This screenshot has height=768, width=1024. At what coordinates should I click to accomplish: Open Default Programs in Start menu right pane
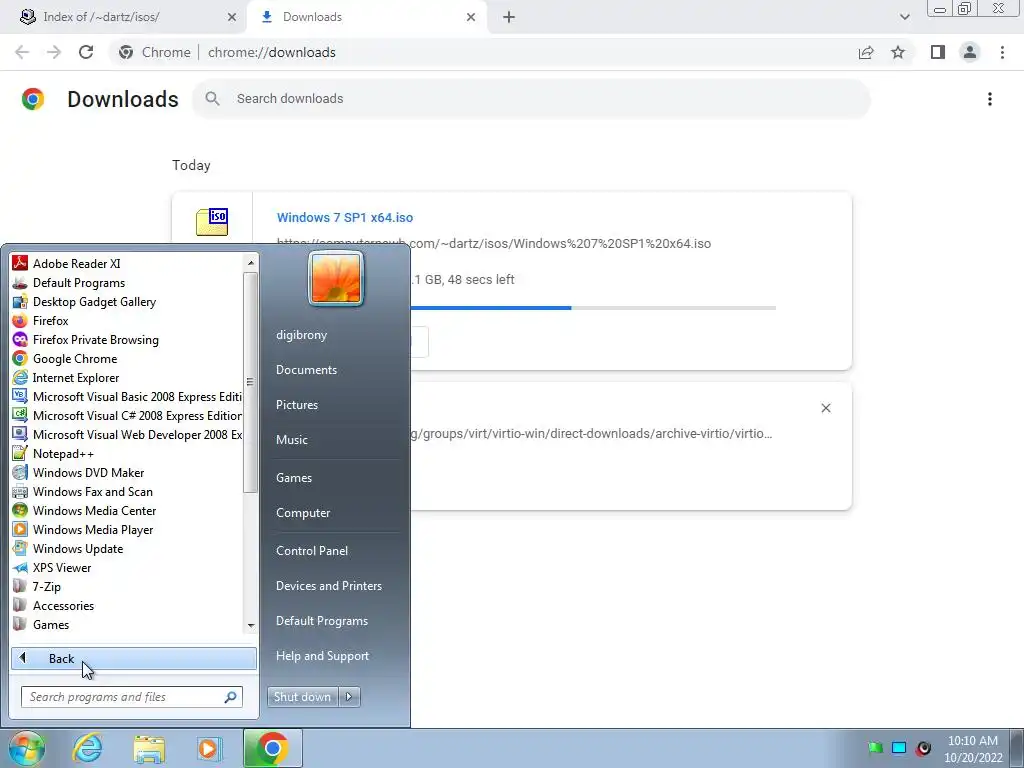[321, 620]
